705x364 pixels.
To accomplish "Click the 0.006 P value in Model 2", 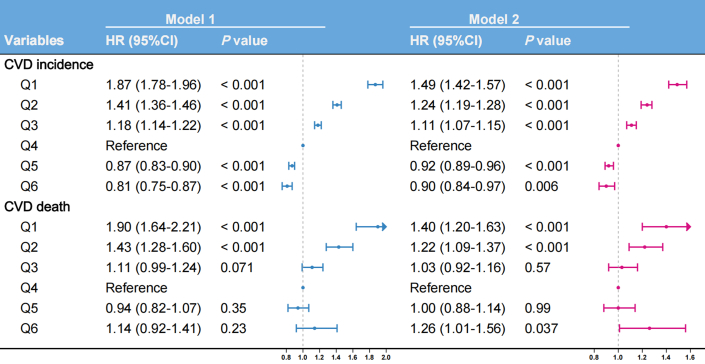I will (541, 186).
